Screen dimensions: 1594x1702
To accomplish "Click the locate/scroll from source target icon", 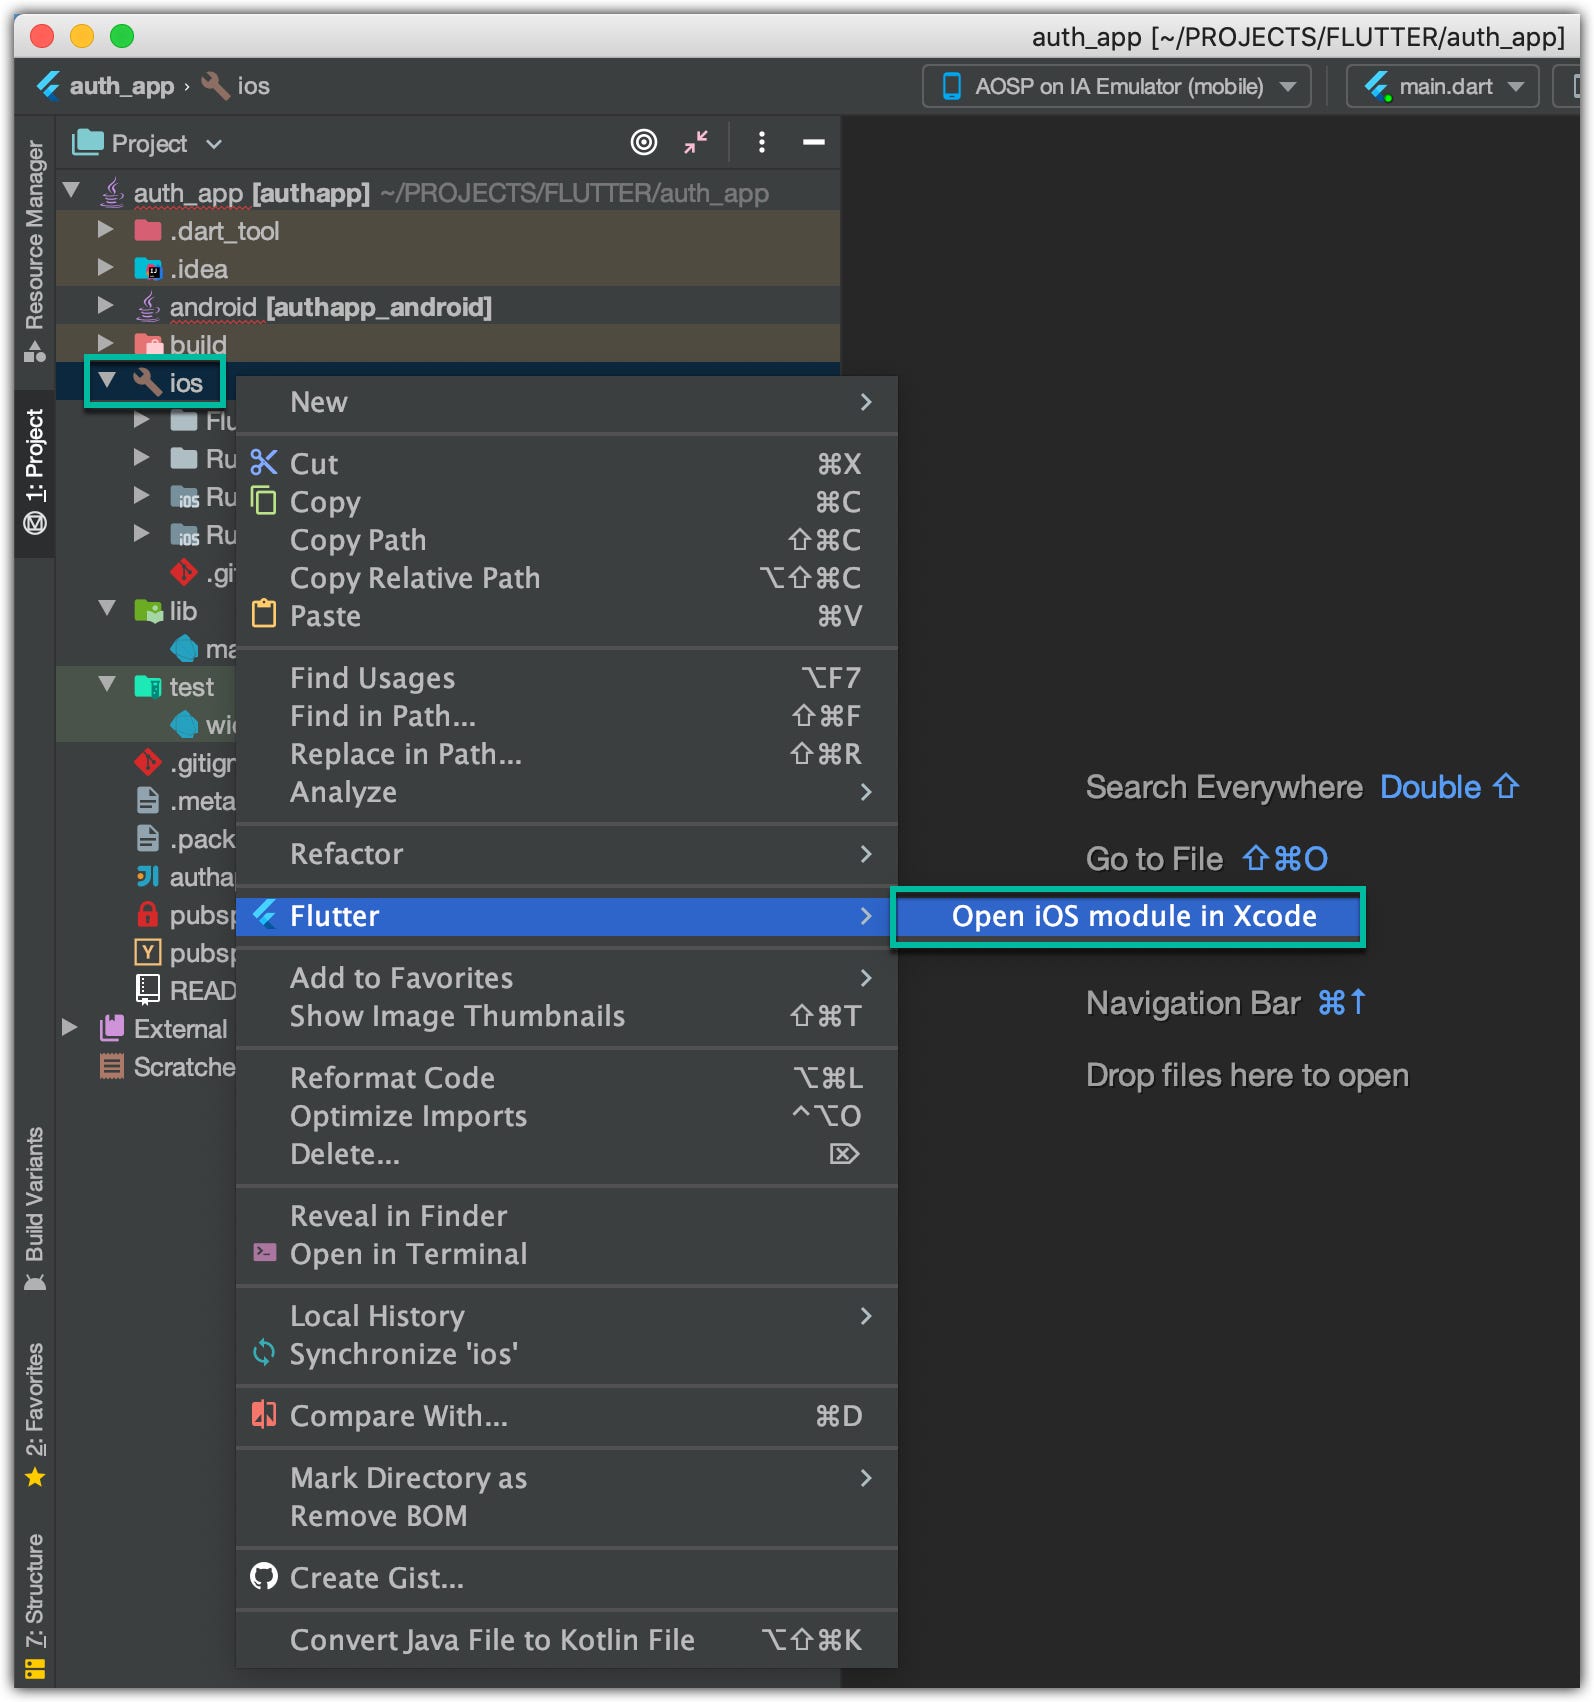I will pyautogui.click(x=644, y=143).
